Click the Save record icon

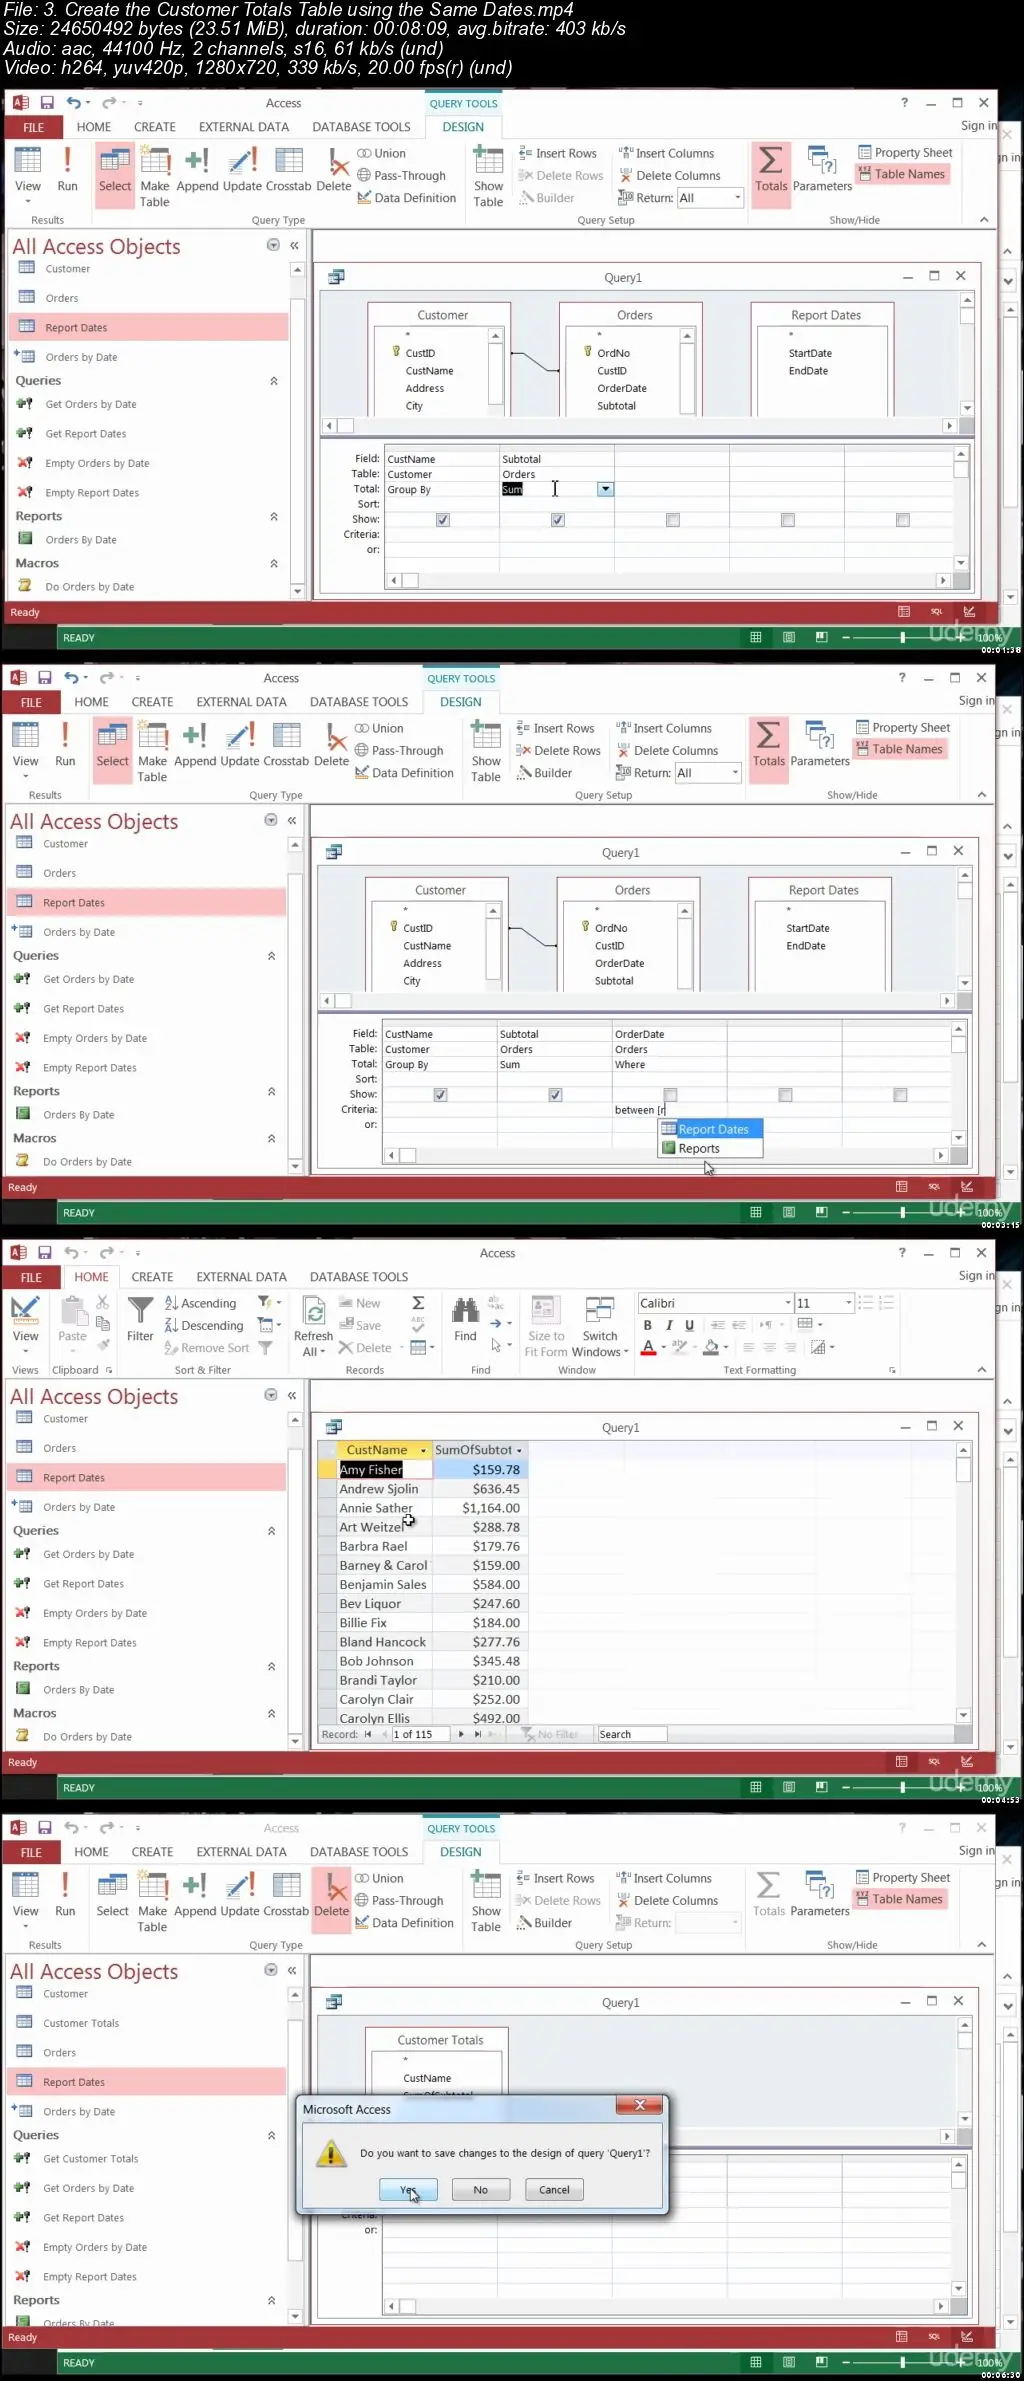(346, 1325)
